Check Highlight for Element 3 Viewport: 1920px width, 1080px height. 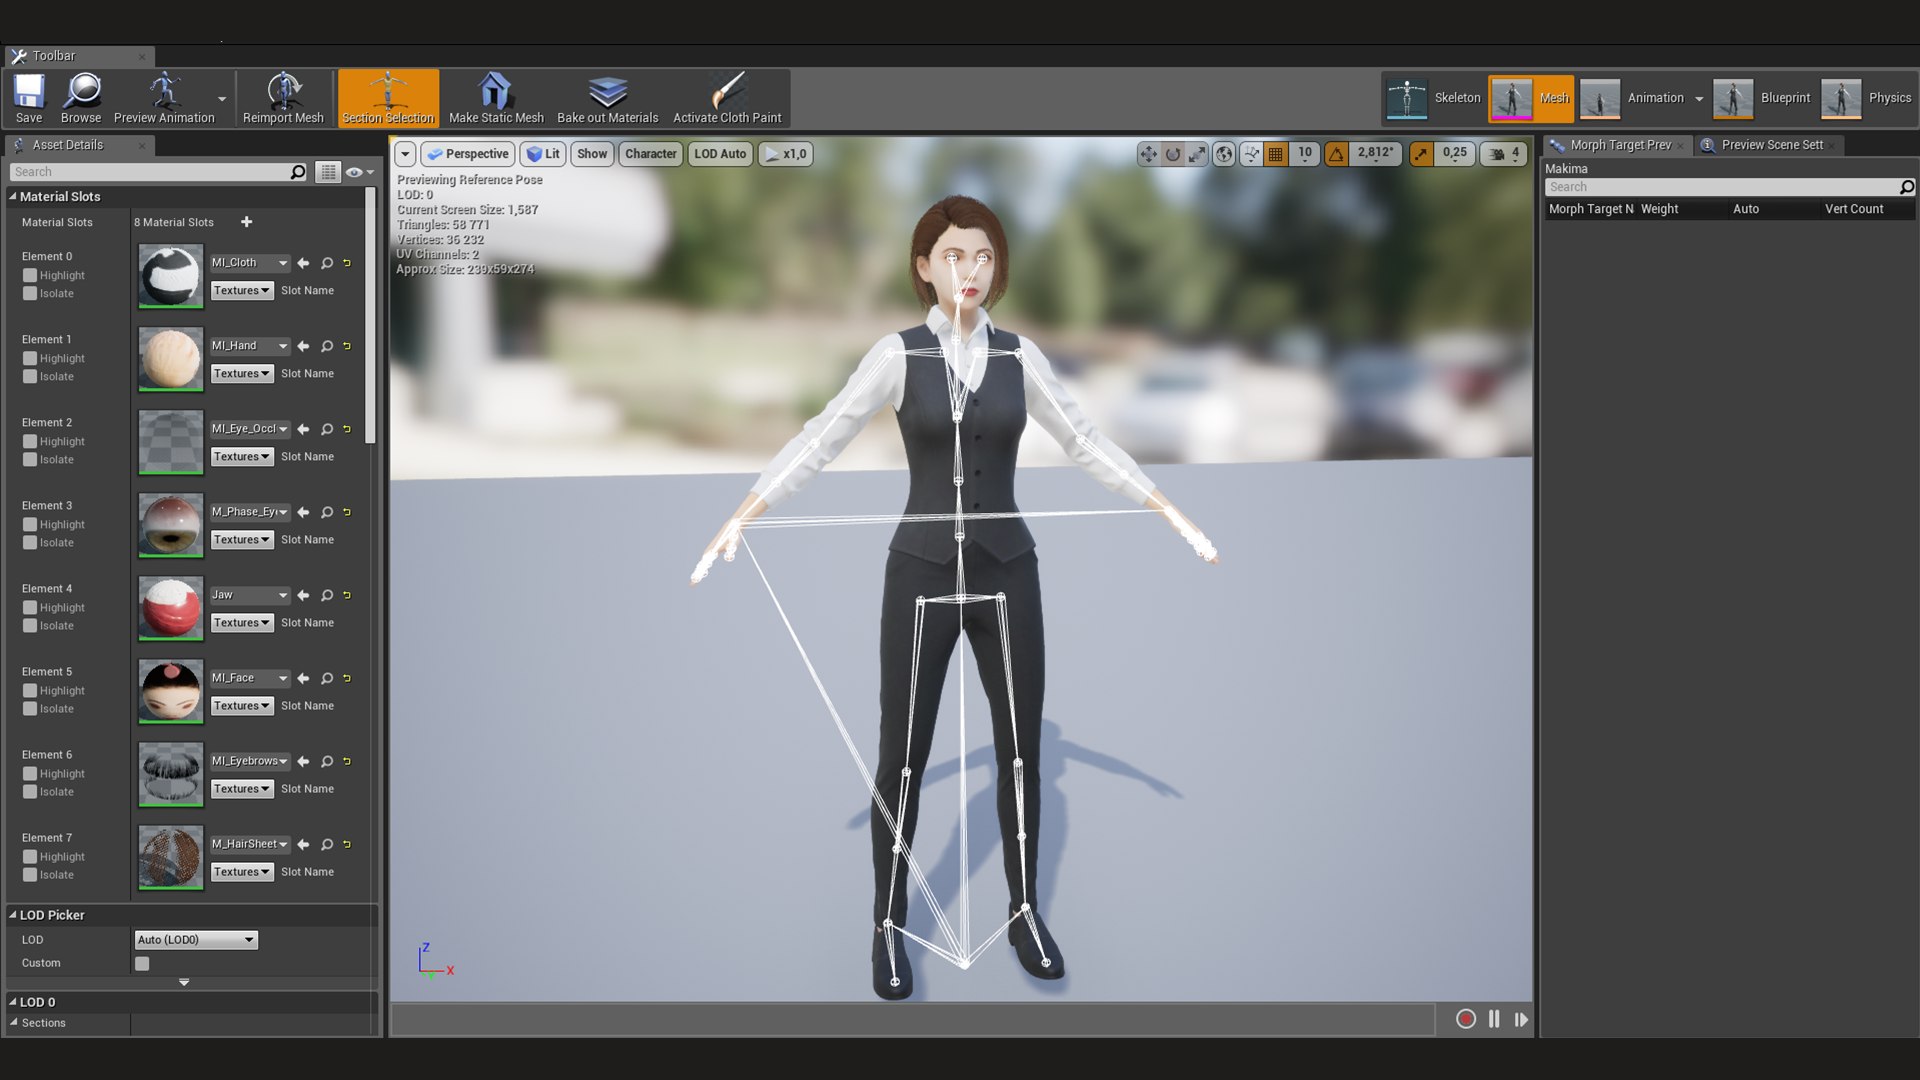coord(30,525)
